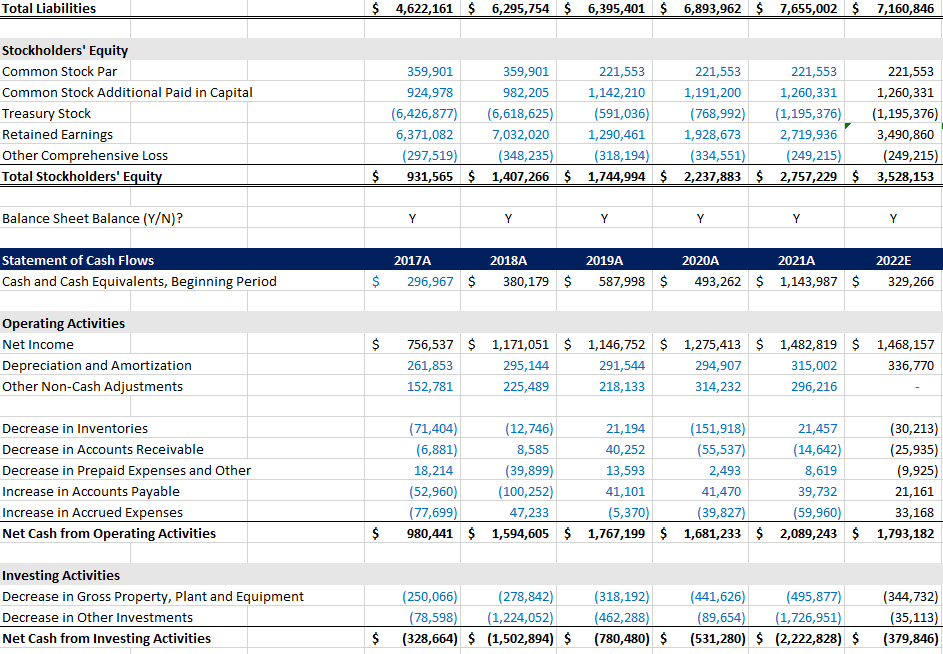Click the 2022E Retained Earnings value 3,490,860
Viewport: 943px width, 654px height.
(x=905, y=135)
